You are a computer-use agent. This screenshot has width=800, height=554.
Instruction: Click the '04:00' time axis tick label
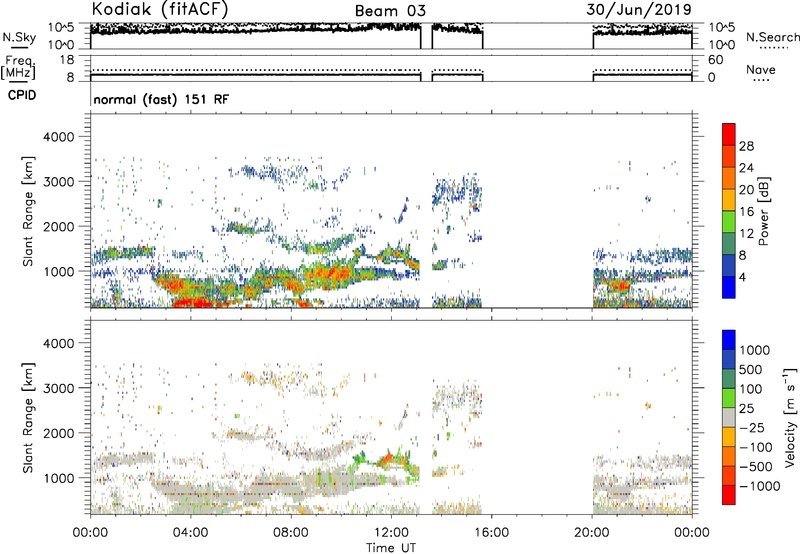click(190, 533)
